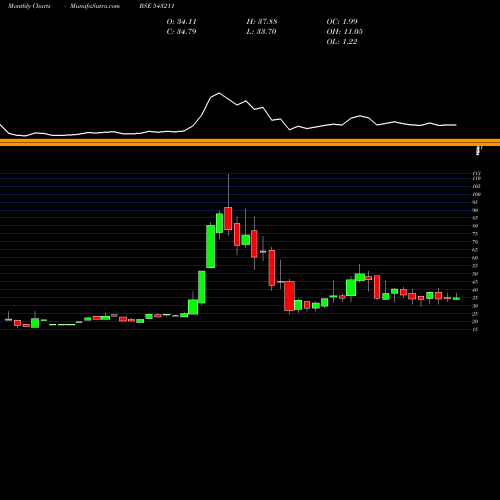The height and width of the screenshot is (500, 500).
Task: Click the last green candle at chart's right end
Action: 456,299
